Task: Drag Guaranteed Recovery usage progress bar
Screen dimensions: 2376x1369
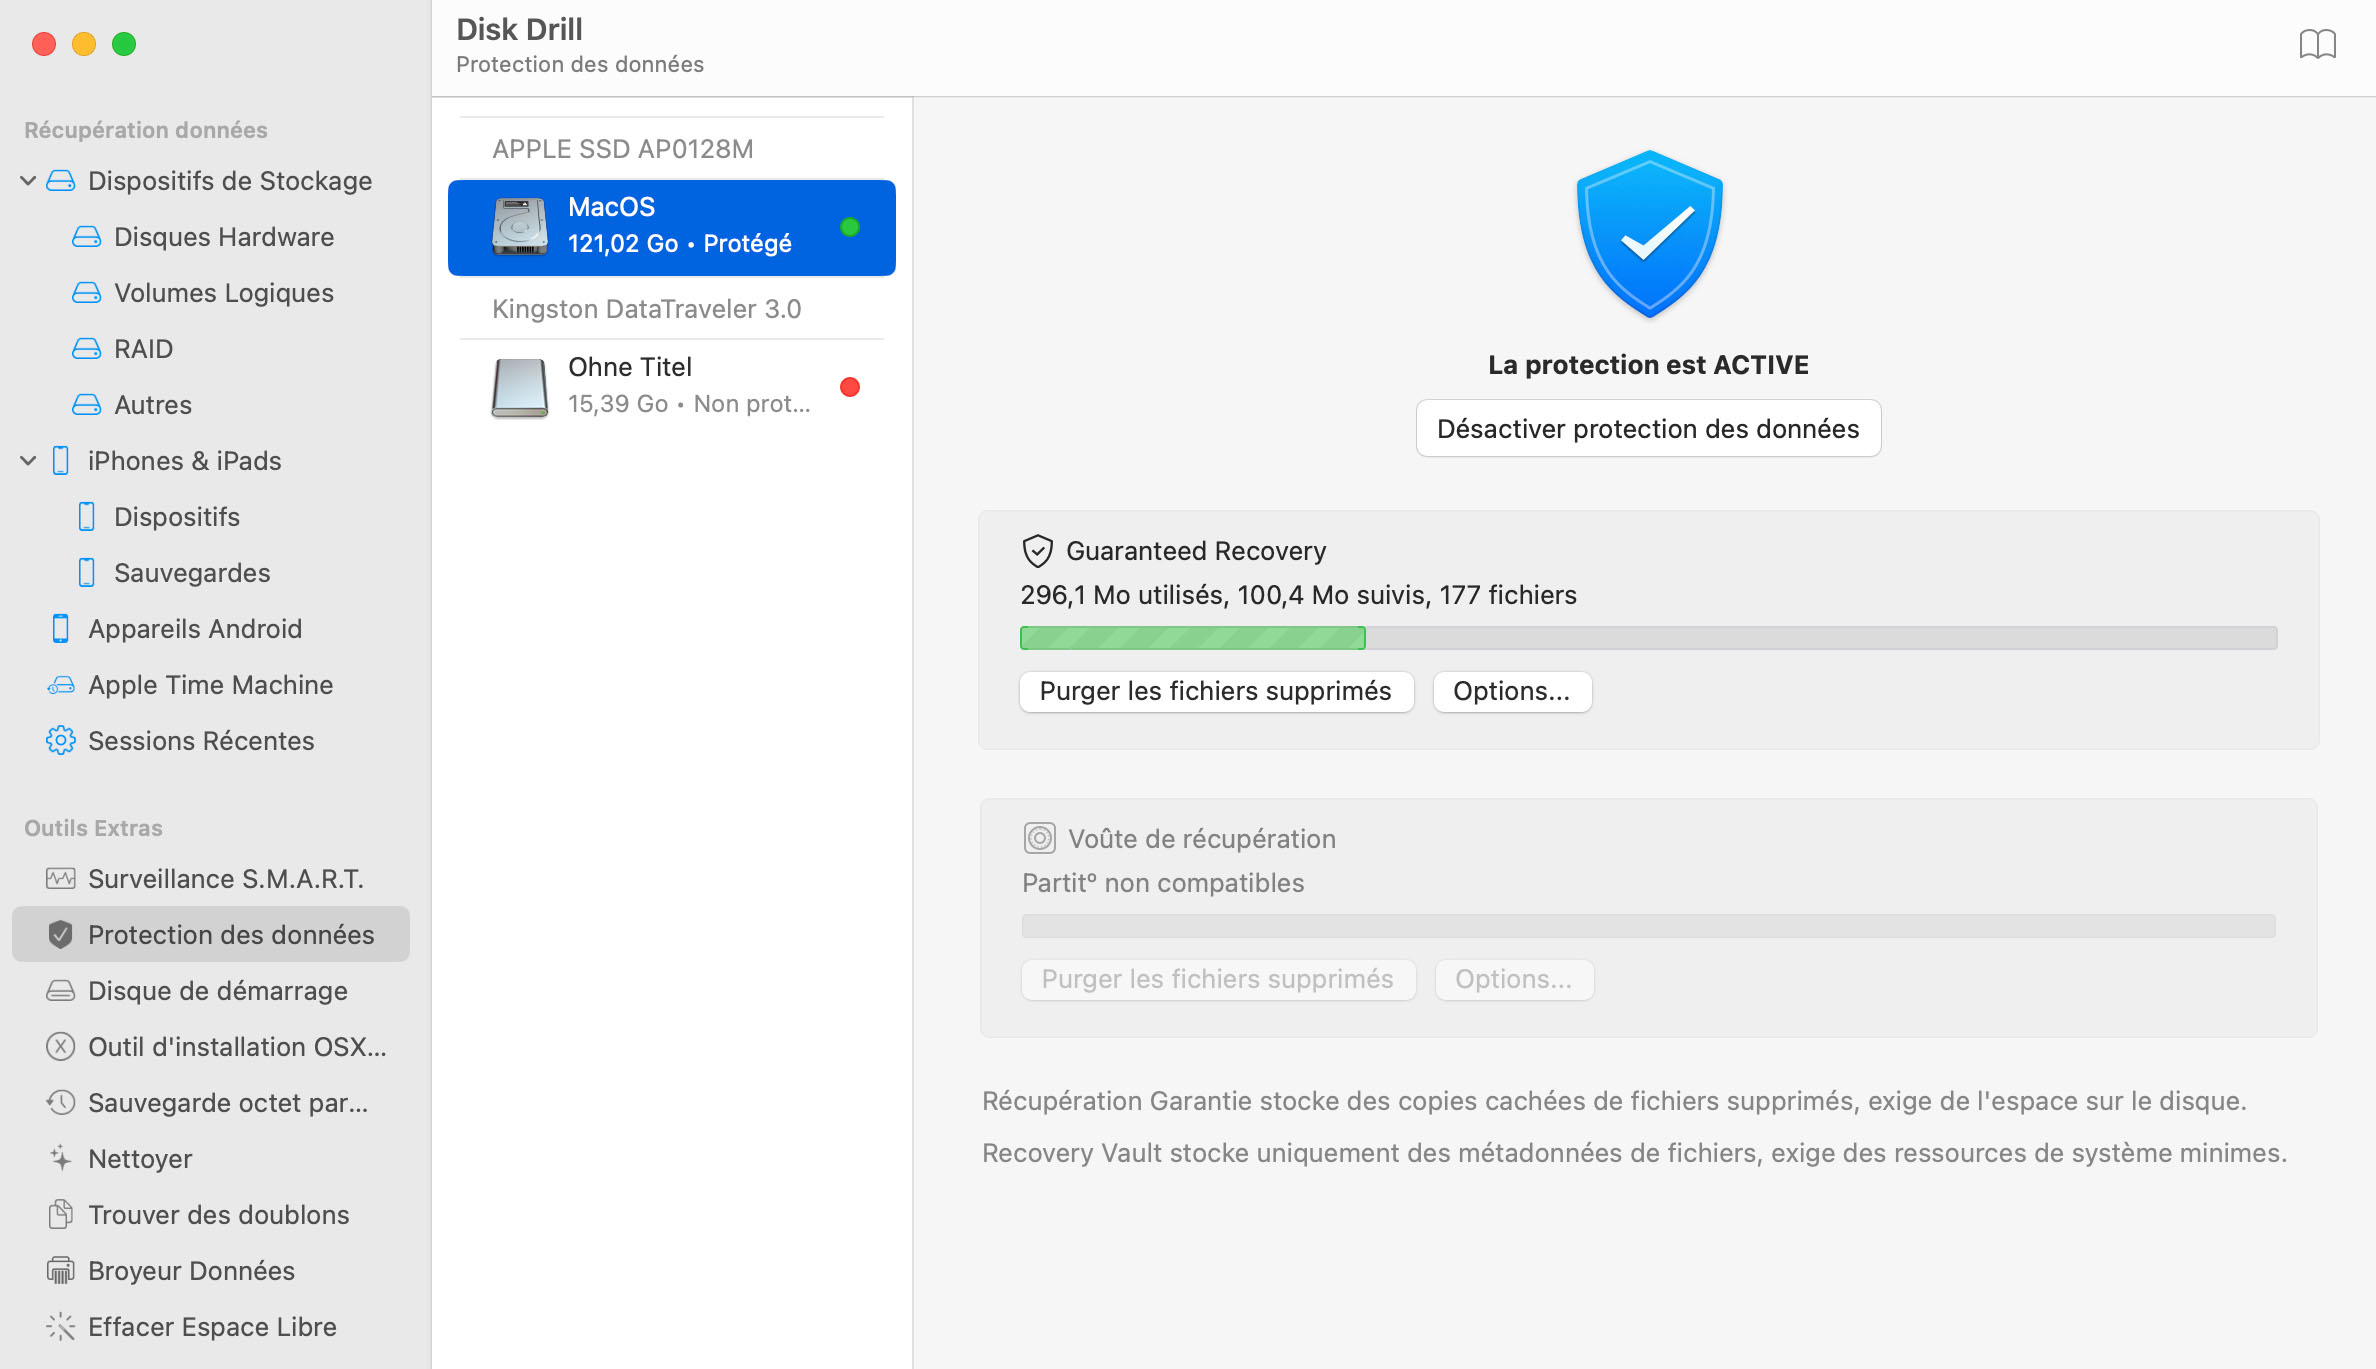Action: click(1648, 636)
